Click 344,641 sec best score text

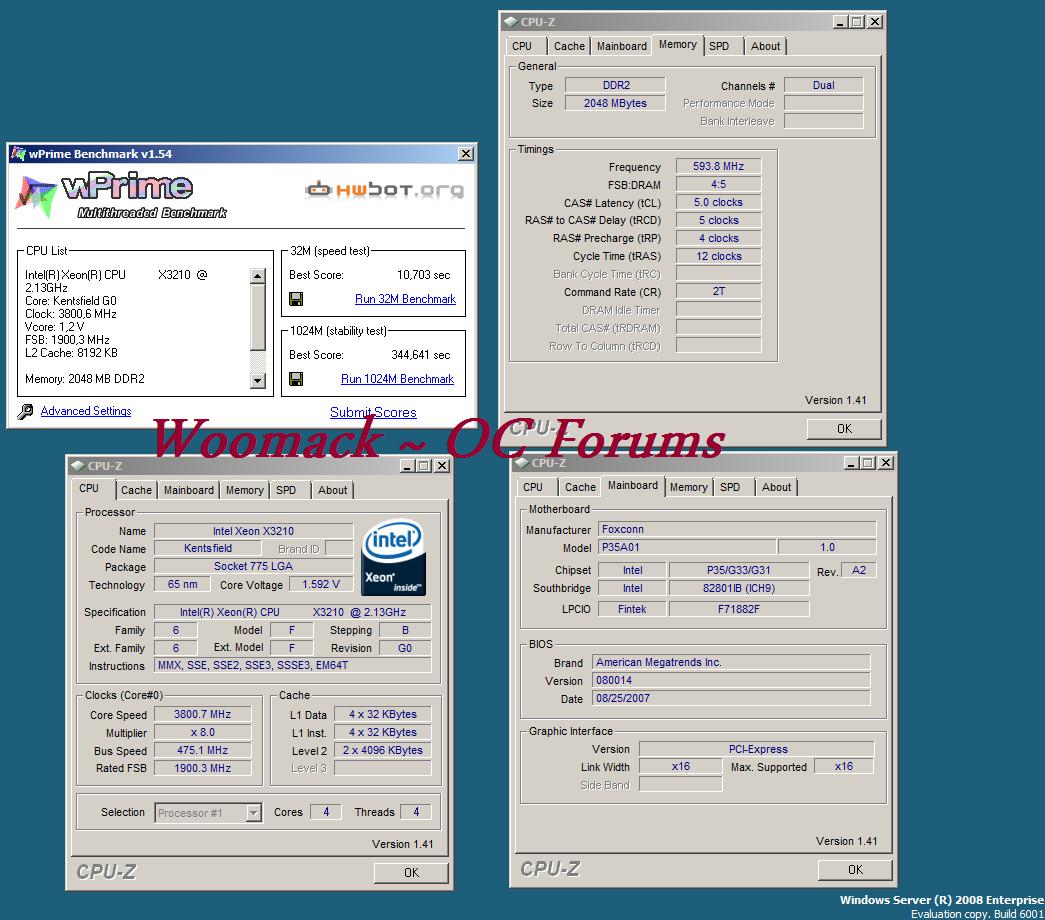tap(421, 355)
